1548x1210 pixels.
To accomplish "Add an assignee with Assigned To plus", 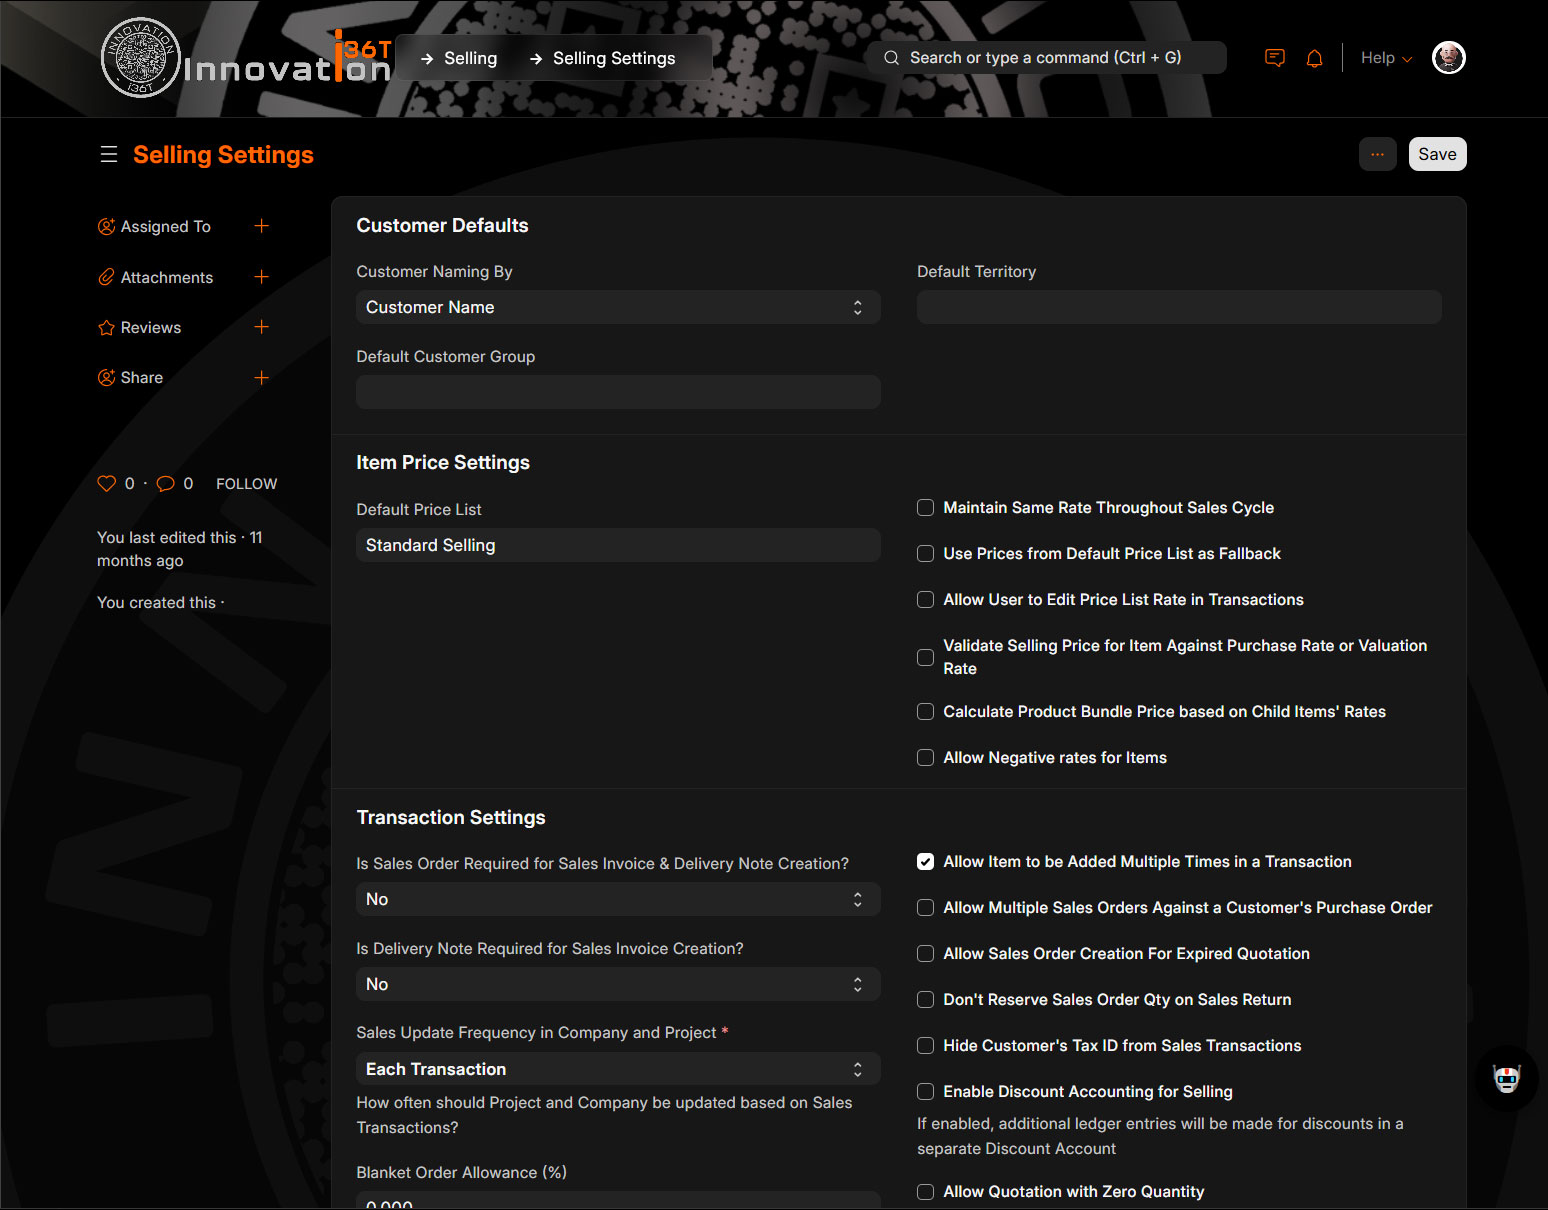I will pyautogui.click(x=261, y=226).
